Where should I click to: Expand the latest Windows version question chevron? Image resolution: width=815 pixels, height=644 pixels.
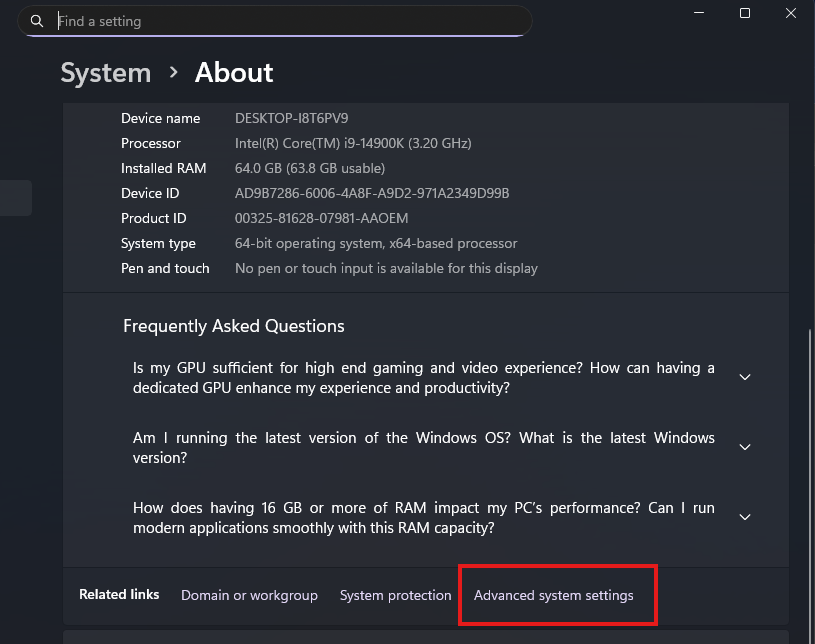click(x=745, y=447)
